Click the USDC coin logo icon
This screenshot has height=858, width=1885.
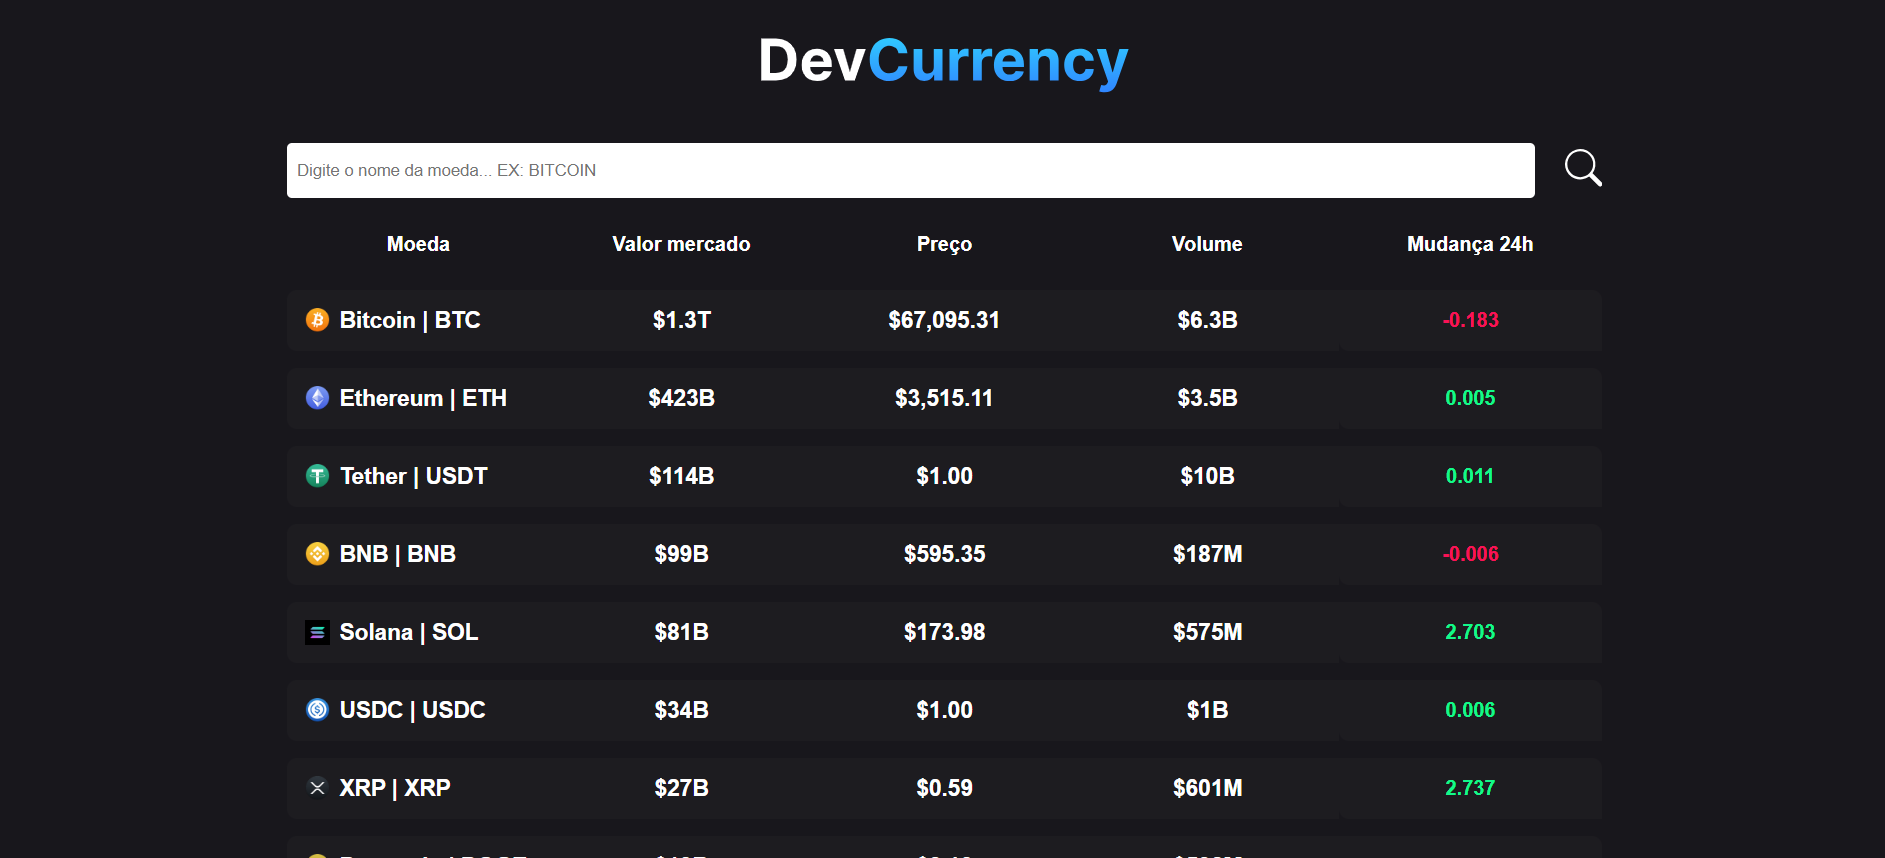tap(317, 710)
